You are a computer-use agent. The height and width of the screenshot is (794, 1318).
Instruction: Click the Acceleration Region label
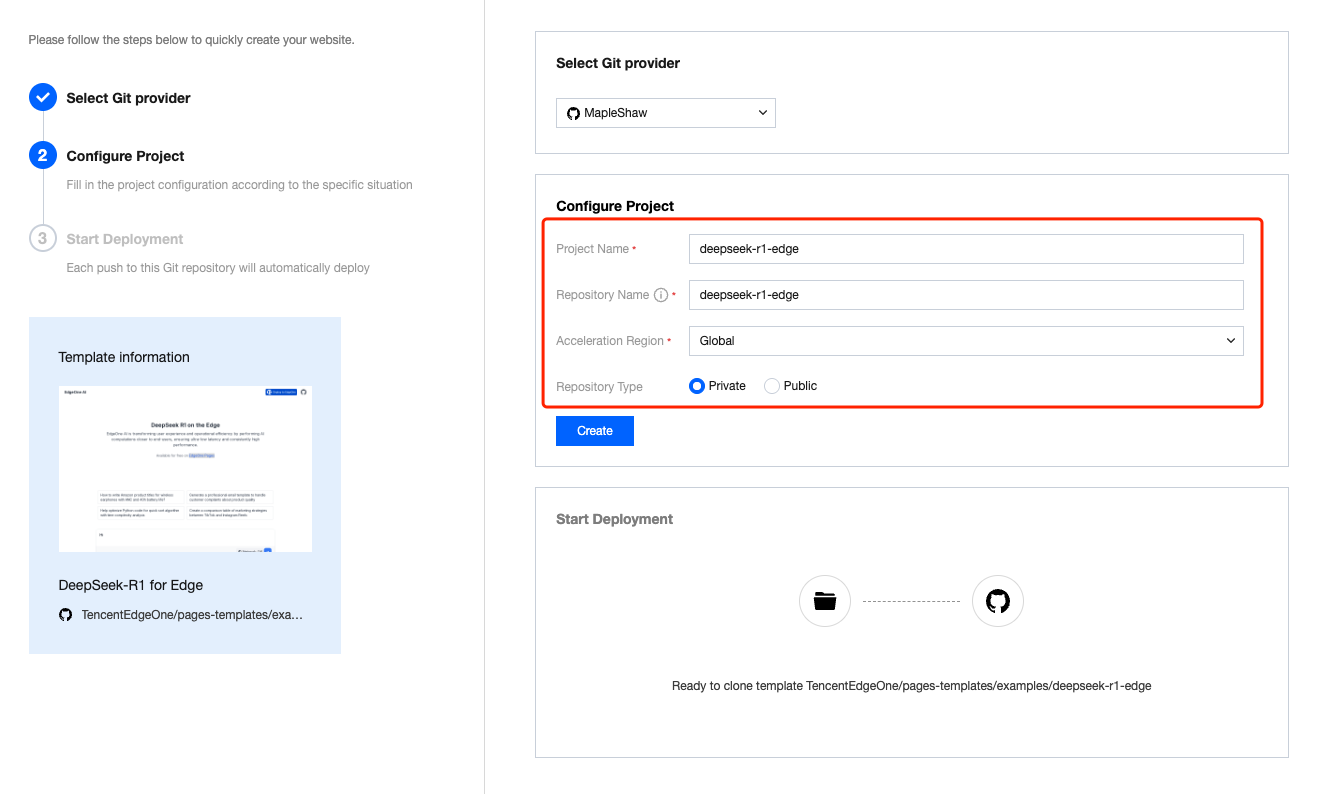click(610, 341)
